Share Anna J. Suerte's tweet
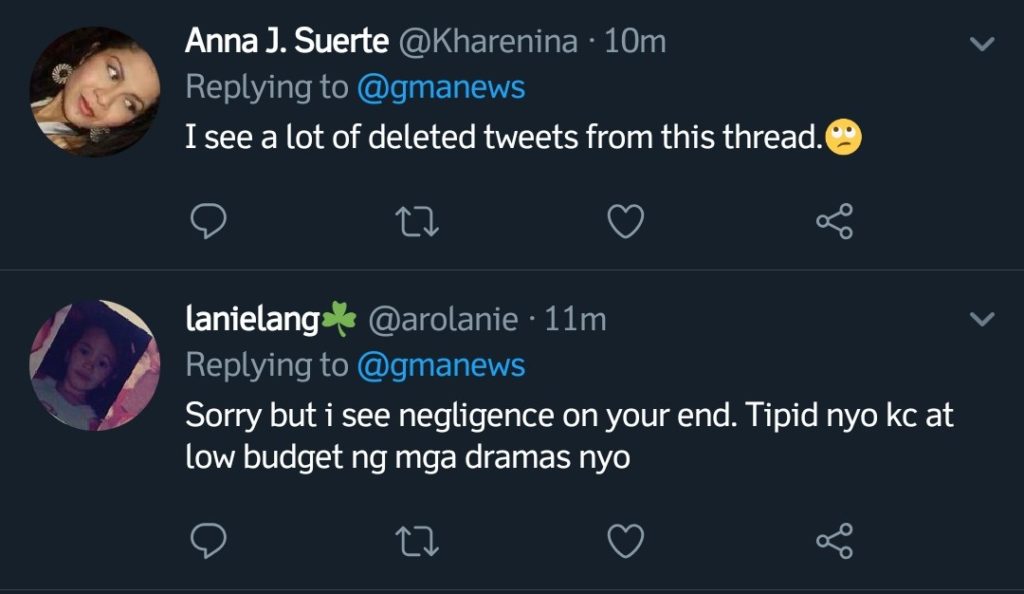The image size is (1024, 594). coord(834,221)
